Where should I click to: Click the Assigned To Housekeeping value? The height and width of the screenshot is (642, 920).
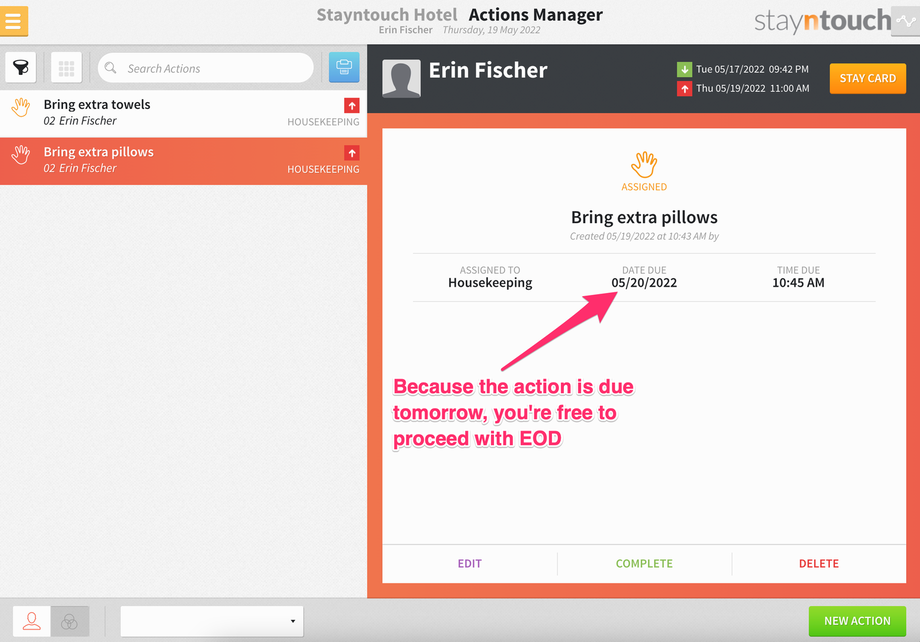point(490,283)
